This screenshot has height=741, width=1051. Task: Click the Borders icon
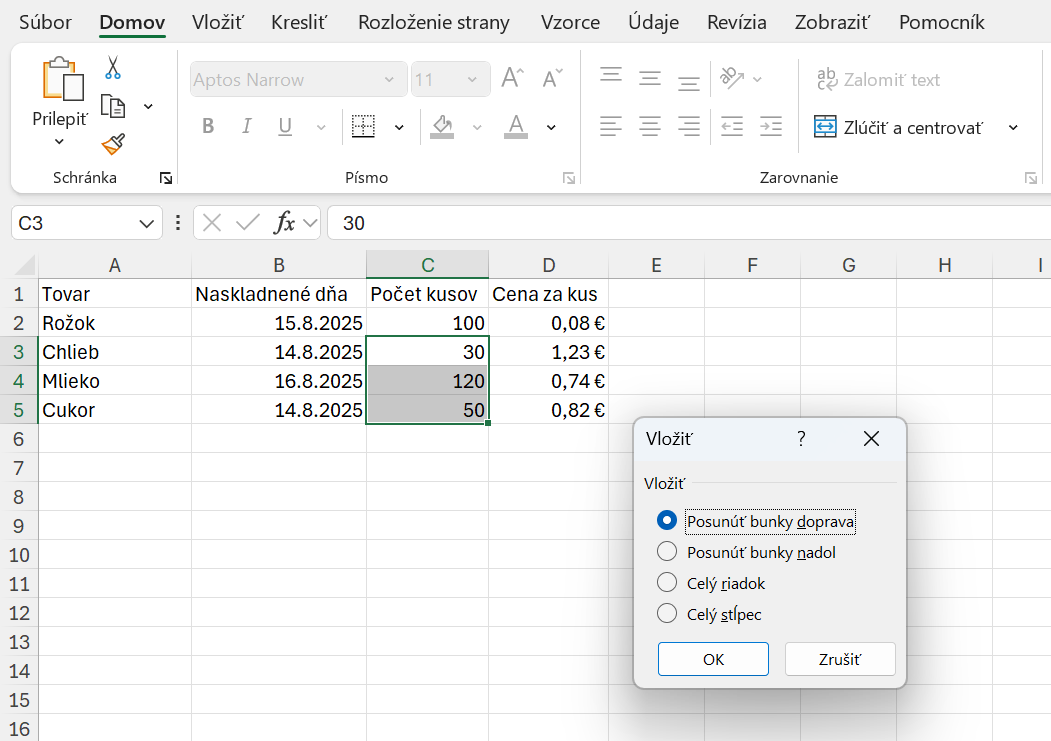click(363, 126)
